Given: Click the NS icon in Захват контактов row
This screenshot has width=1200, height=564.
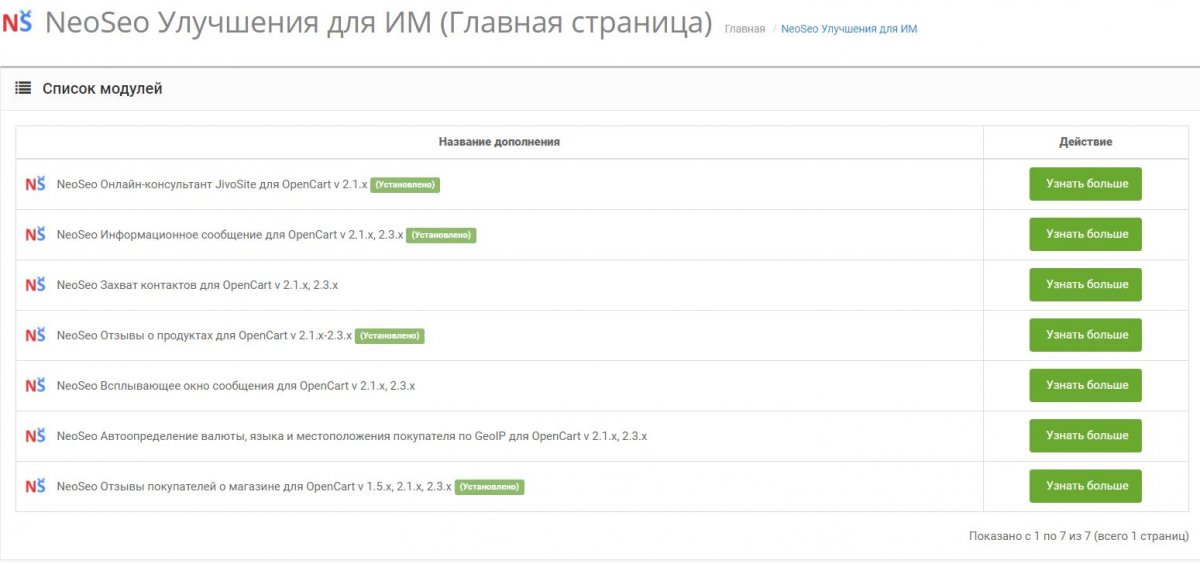Looking at the screenshot, I should coord(35,285).
